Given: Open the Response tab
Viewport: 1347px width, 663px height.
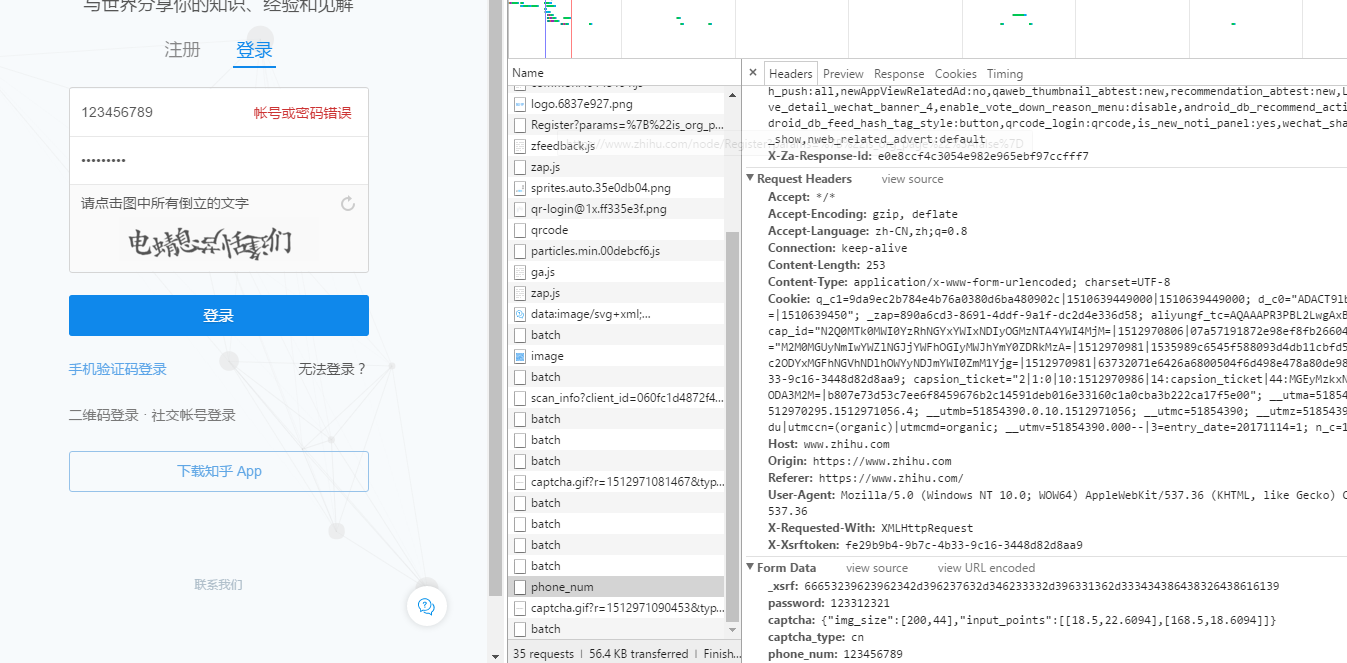Looking at the screenshot, I should (899, 74).
